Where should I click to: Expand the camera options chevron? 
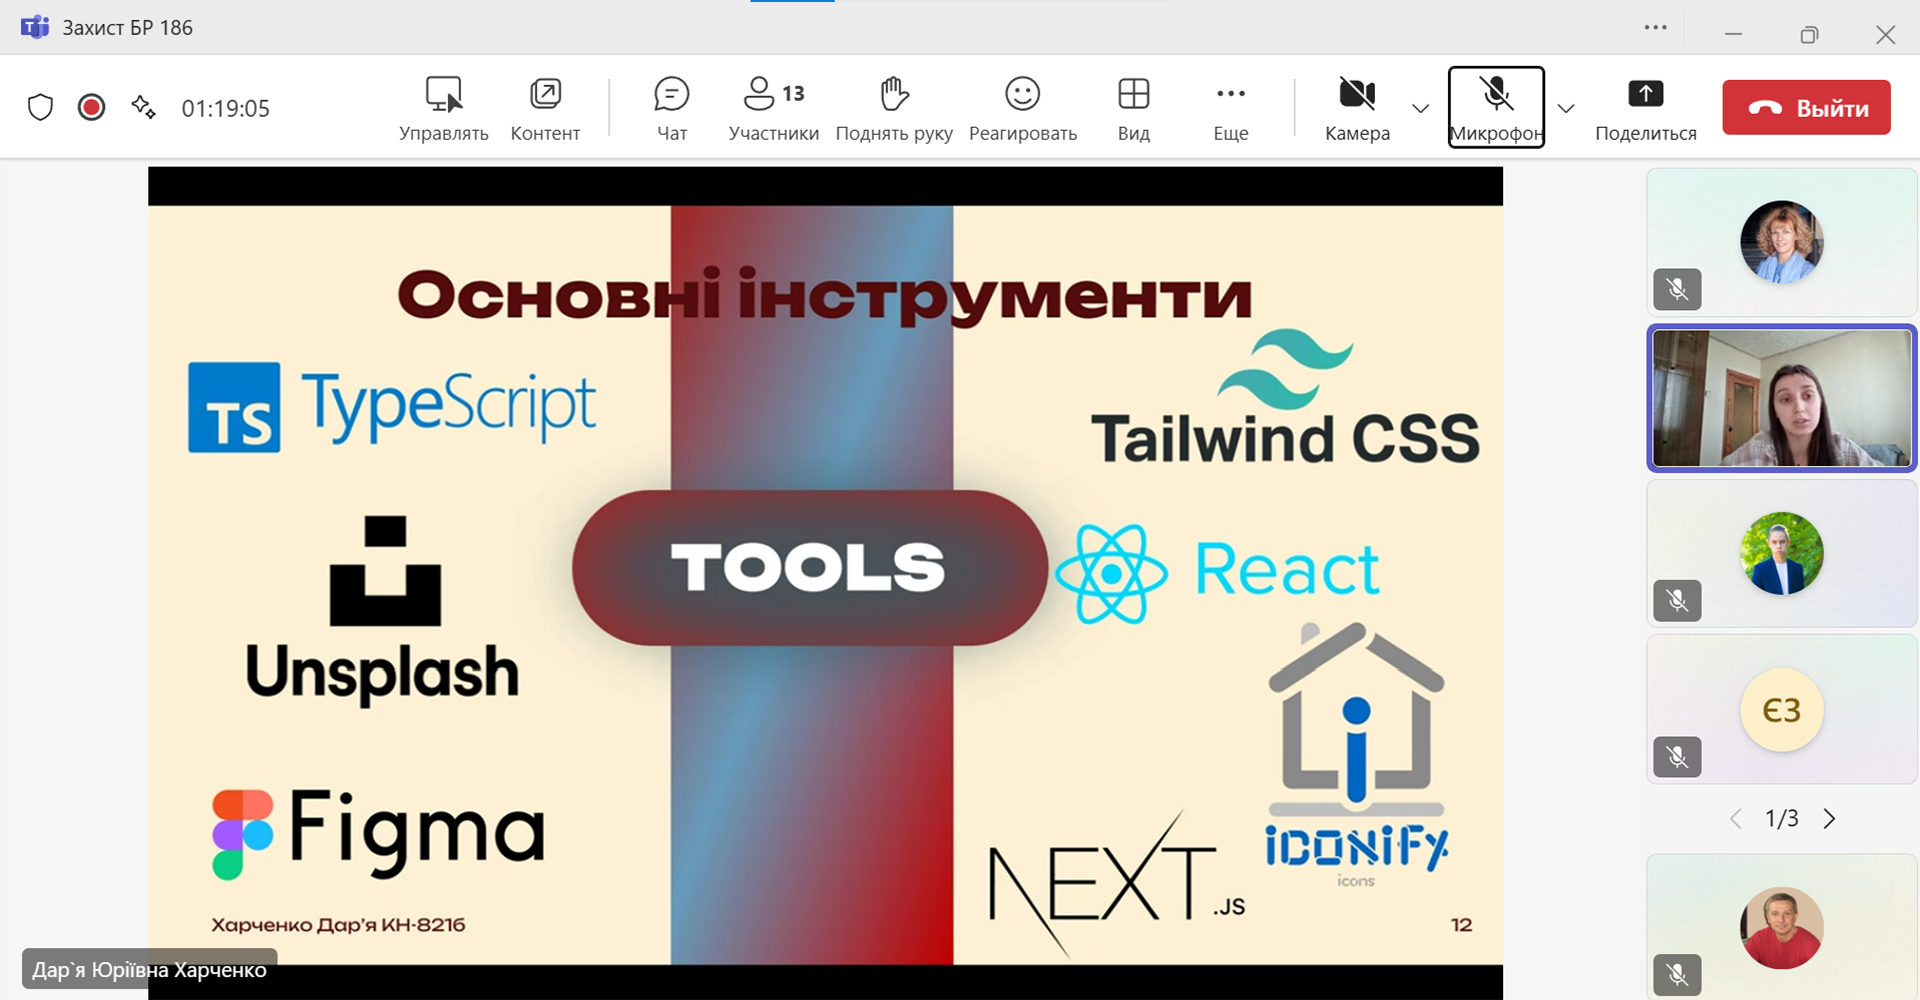(x=1420, y=108)
